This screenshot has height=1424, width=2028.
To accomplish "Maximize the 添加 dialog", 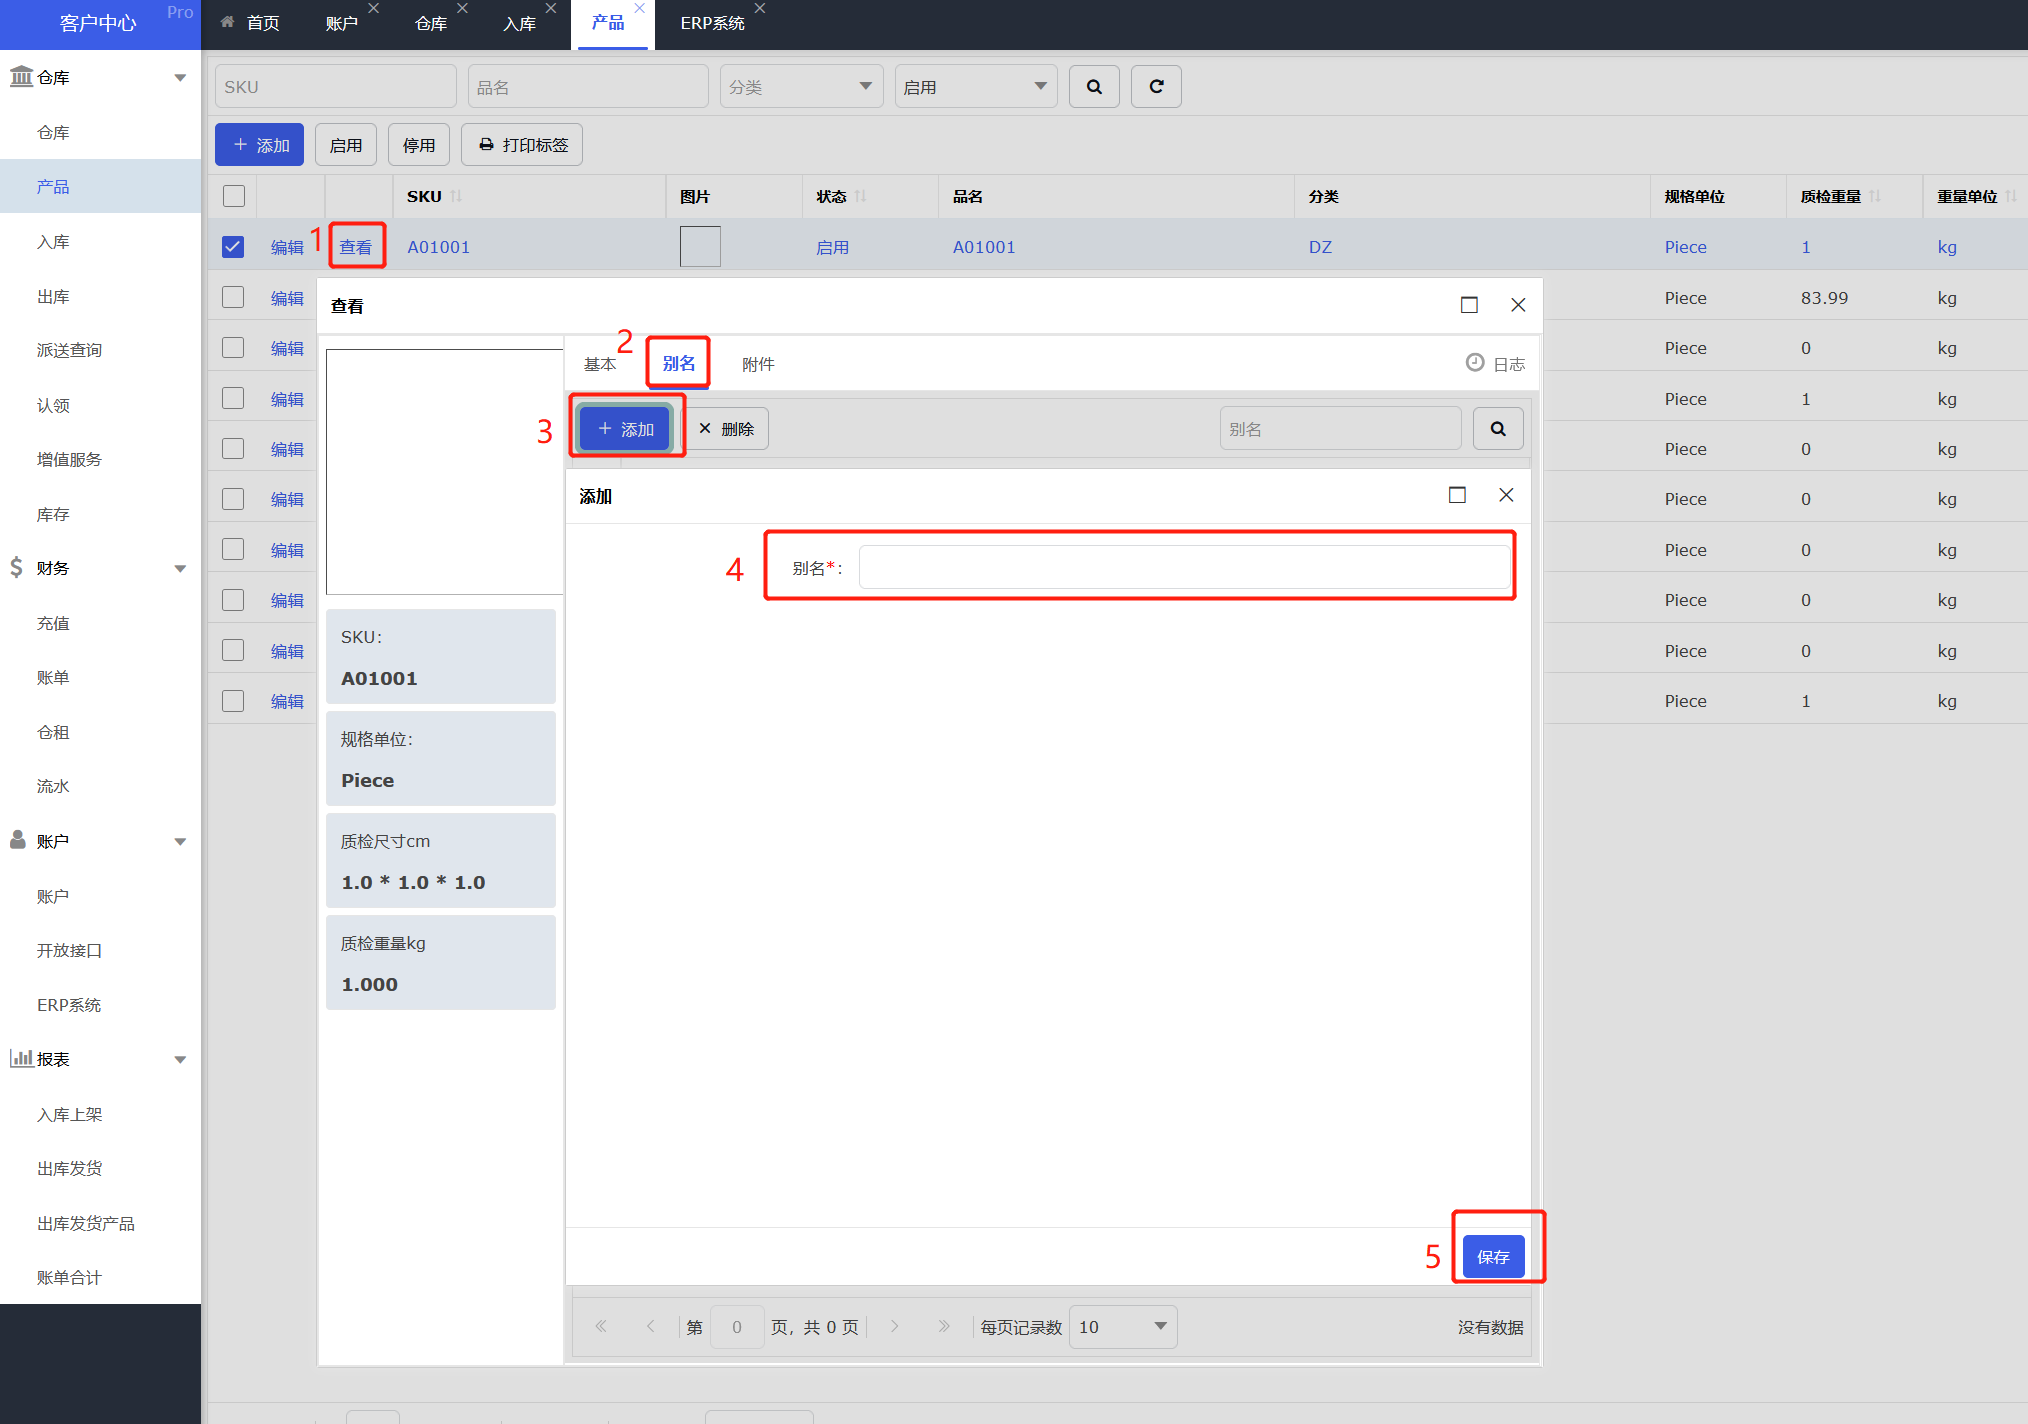I will click(x=1457, y=495).
